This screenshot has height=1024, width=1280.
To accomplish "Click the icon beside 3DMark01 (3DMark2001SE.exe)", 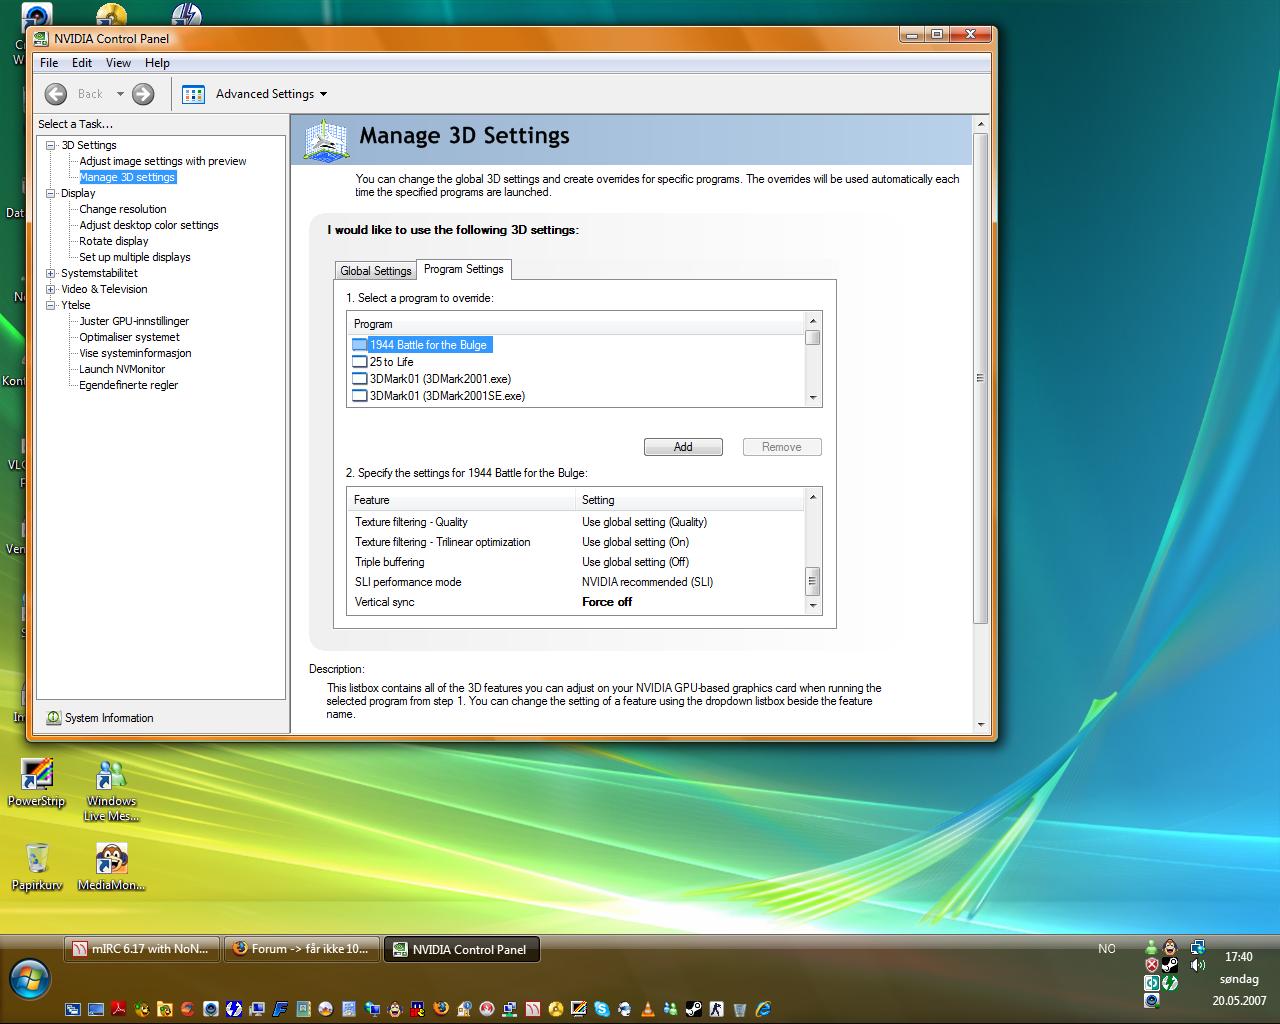I will [x=360, y=396].
